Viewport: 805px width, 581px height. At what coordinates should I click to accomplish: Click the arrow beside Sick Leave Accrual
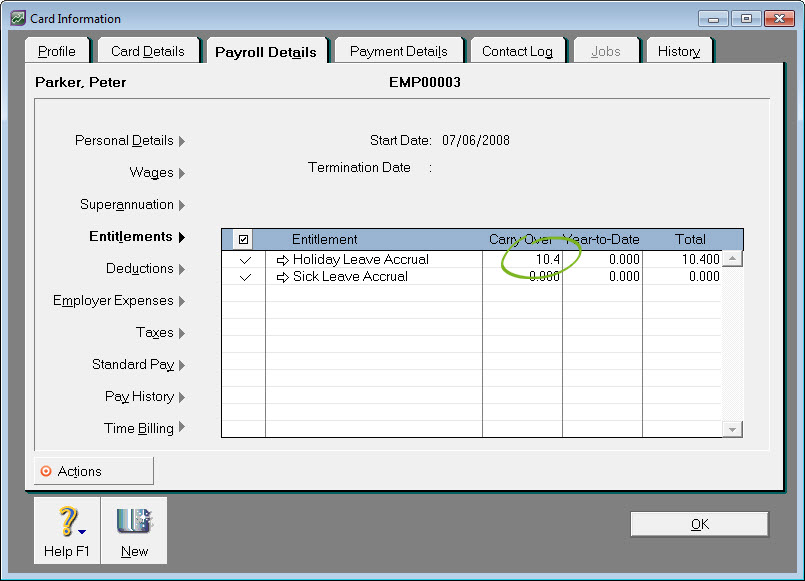[x=282, y=277]
